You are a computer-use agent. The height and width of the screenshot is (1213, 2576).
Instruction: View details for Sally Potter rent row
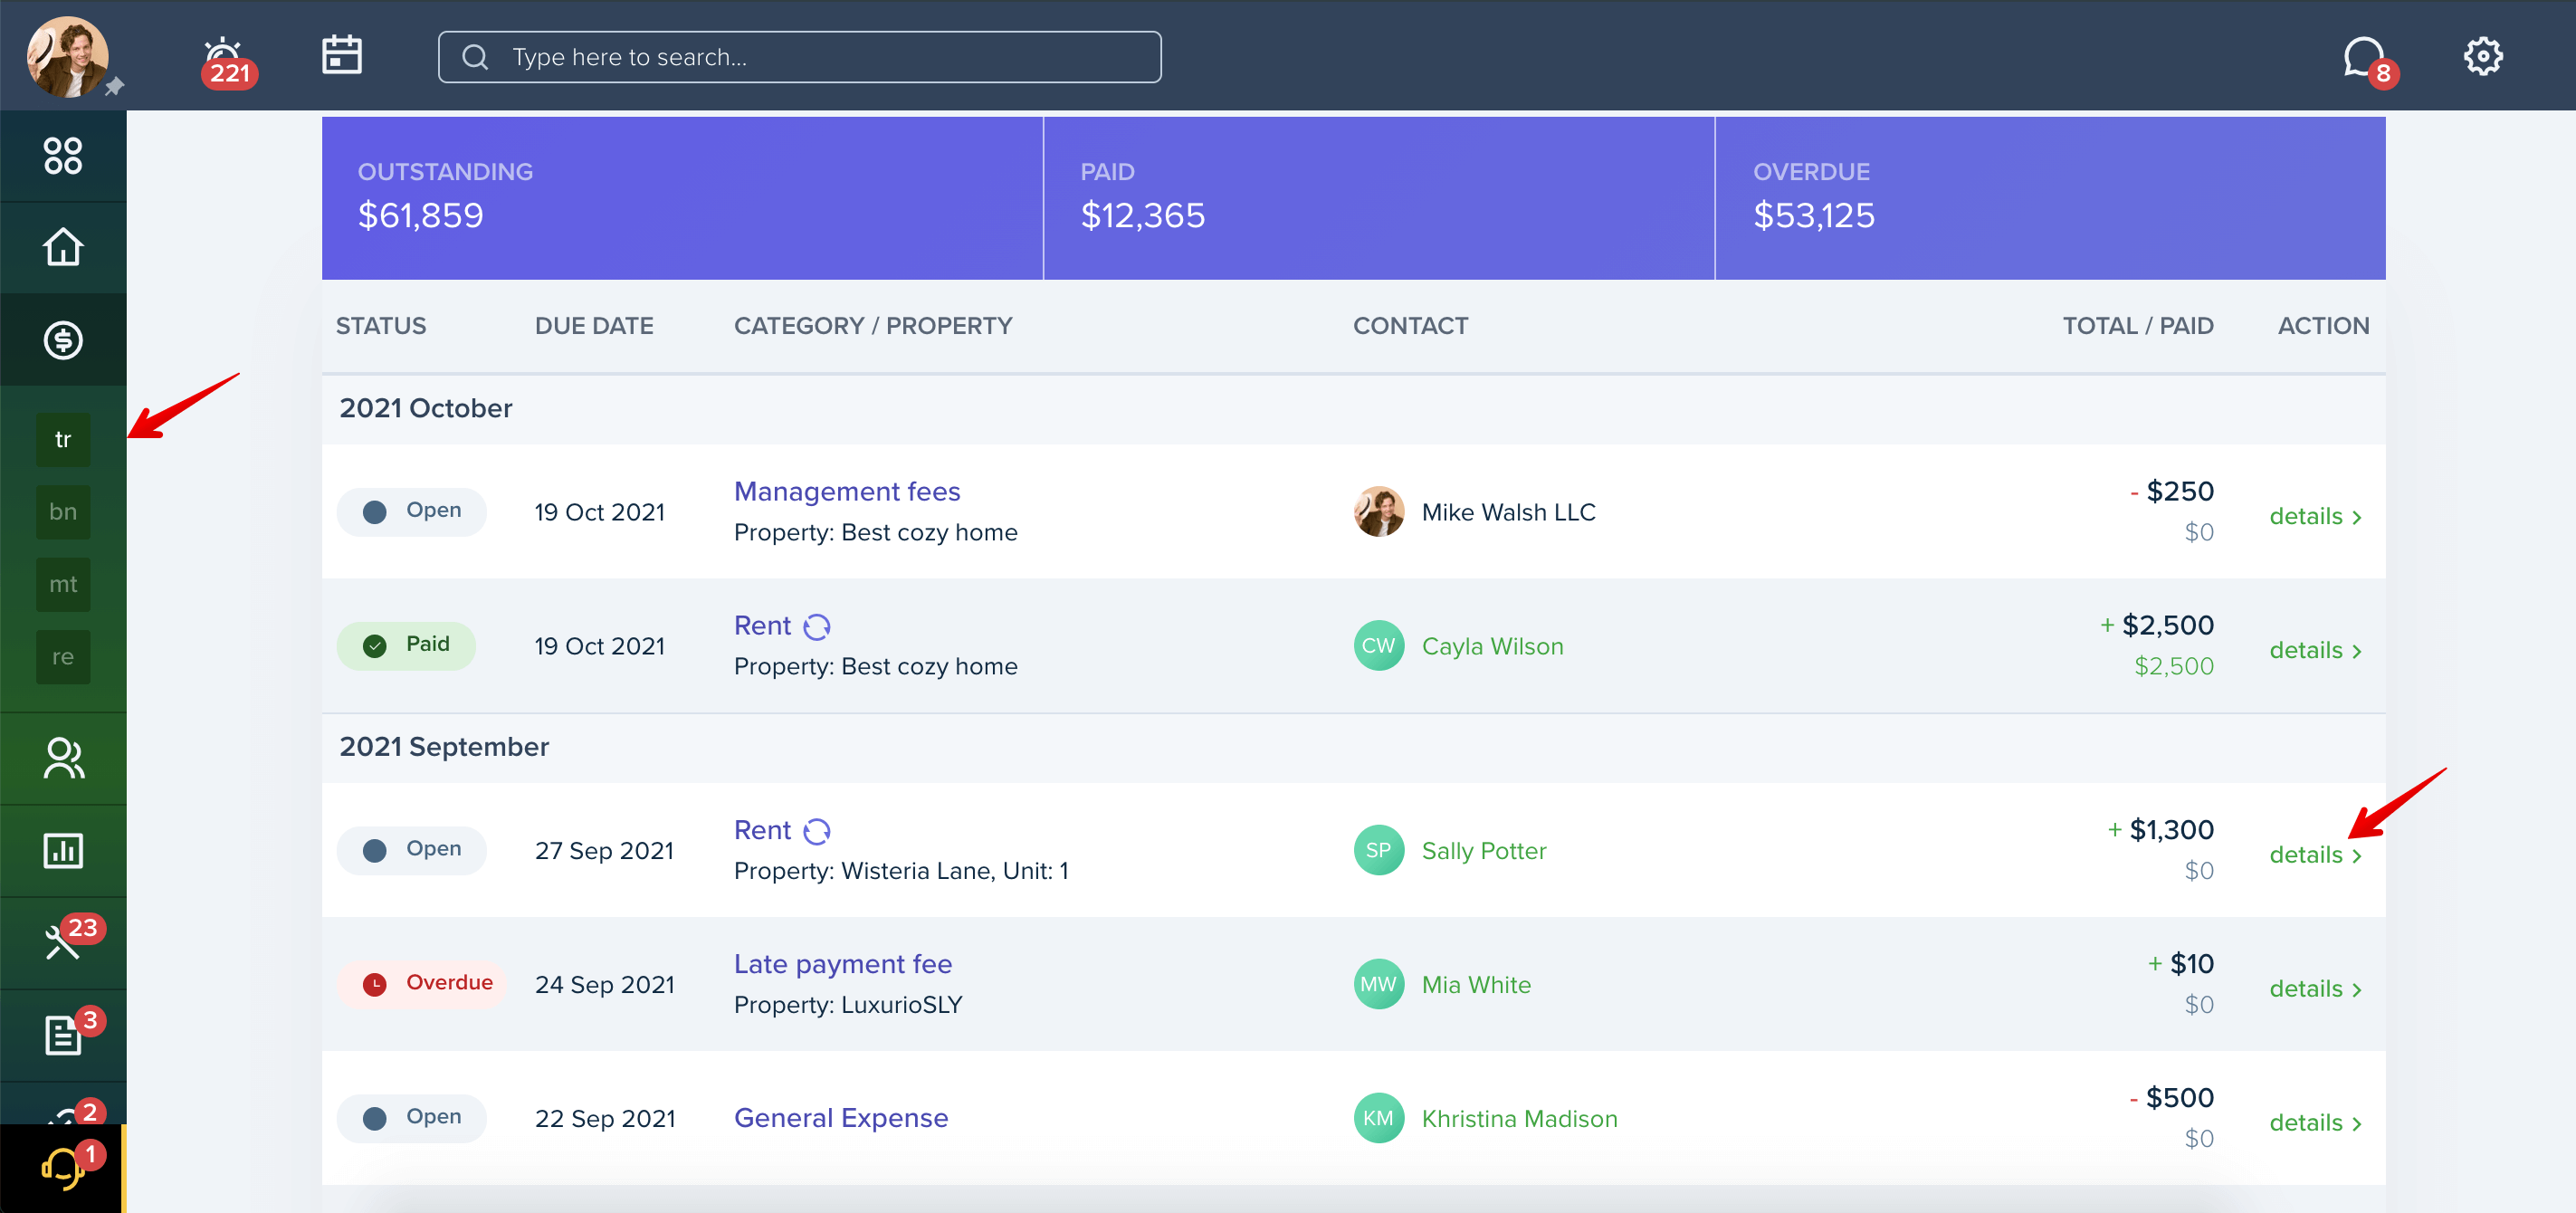click(x=2315, y=855)
